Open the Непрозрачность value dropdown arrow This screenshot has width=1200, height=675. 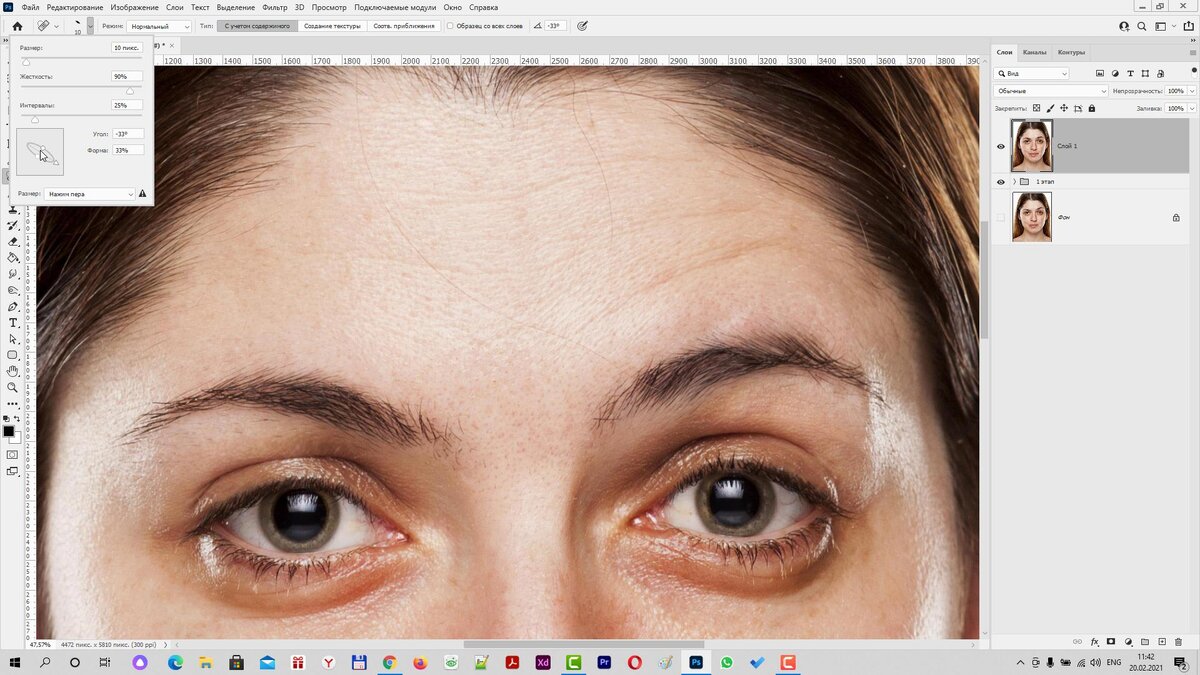(x=1190, y=91)
